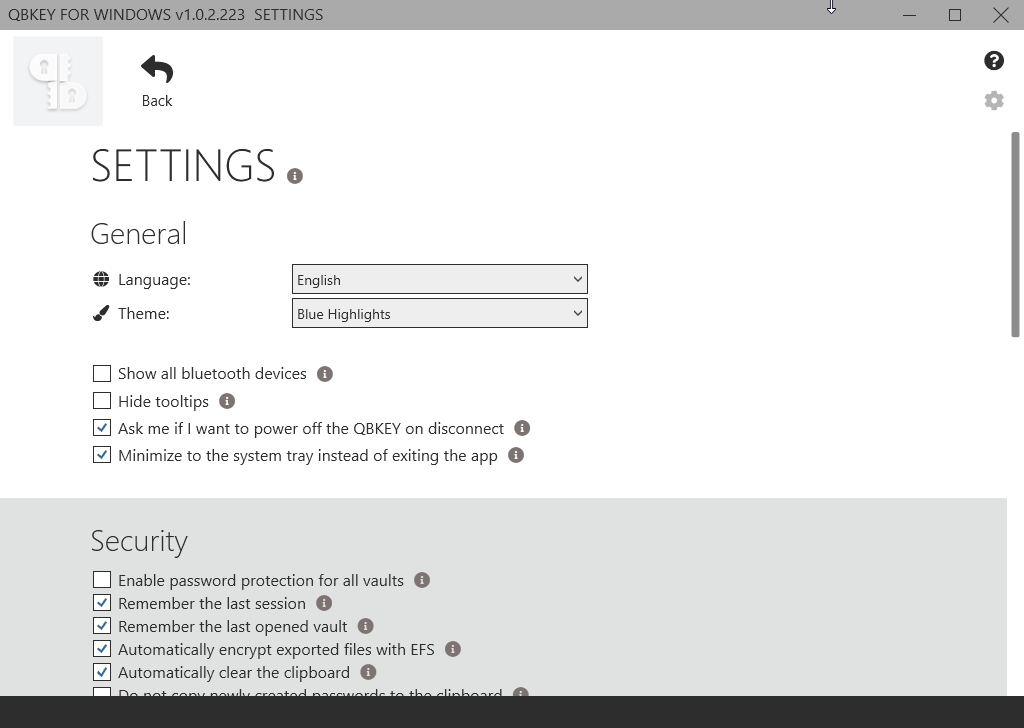Show info for Enable password protection

(x=422, y=580)
